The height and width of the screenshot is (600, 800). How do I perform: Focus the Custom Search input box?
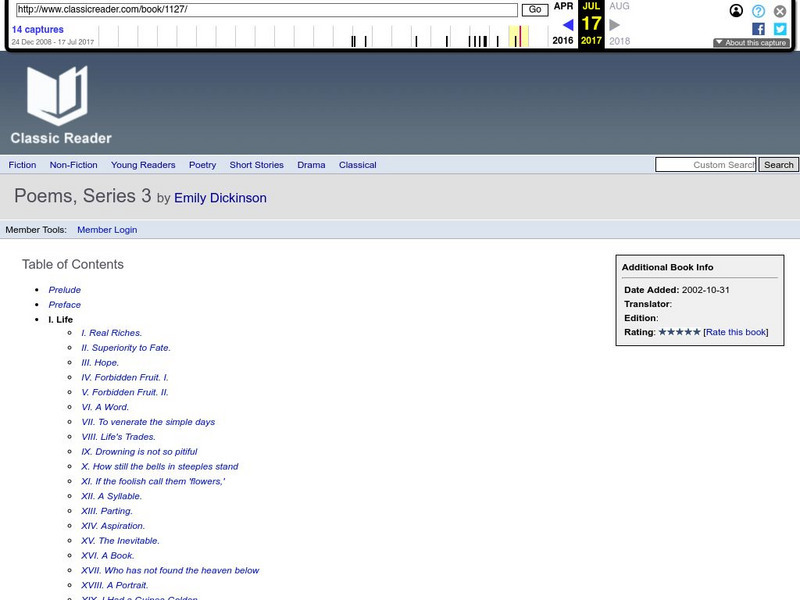pos(706,165)
